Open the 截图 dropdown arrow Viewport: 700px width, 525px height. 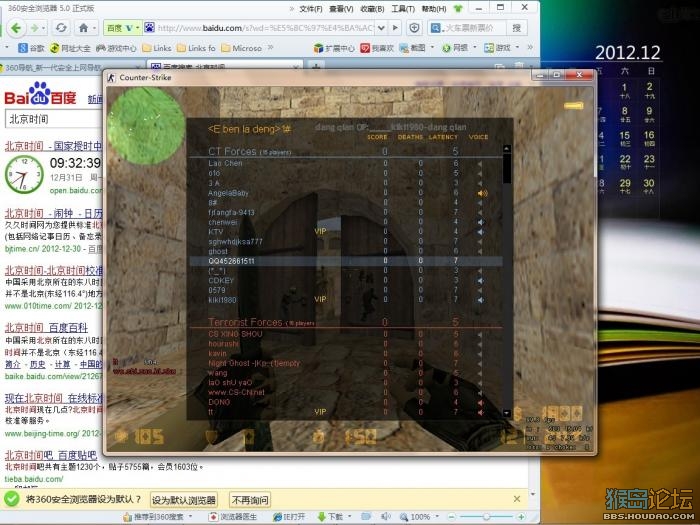point(432,47)
